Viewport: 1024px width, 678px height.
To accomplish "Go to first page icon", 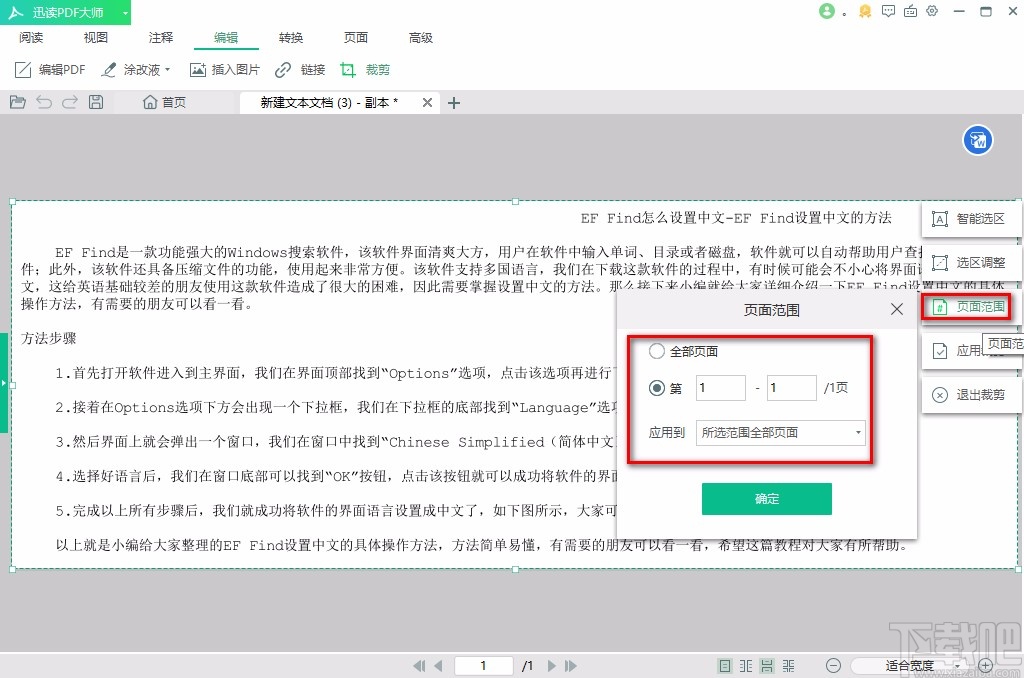I will point(419,666).
